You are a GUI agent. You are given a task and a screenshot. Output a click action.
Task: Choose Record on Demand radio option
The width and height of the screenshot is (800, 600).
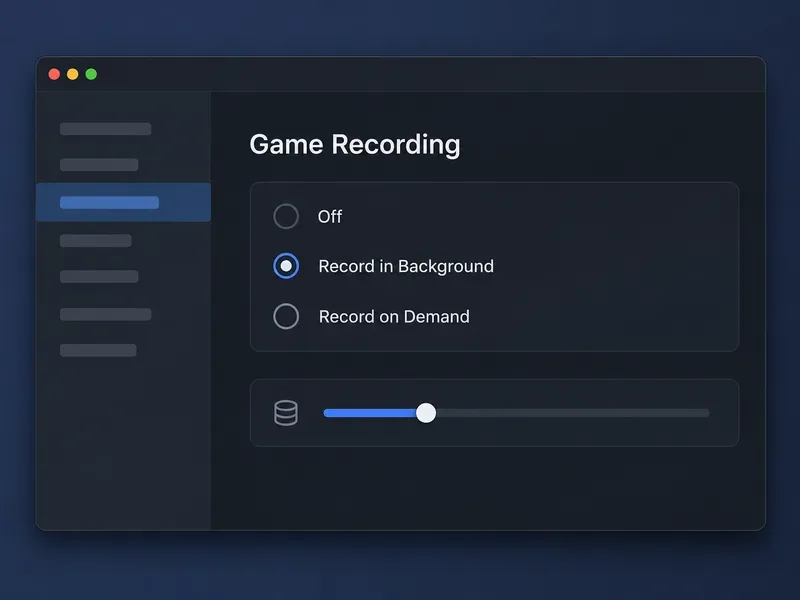(x=286, y=316)
